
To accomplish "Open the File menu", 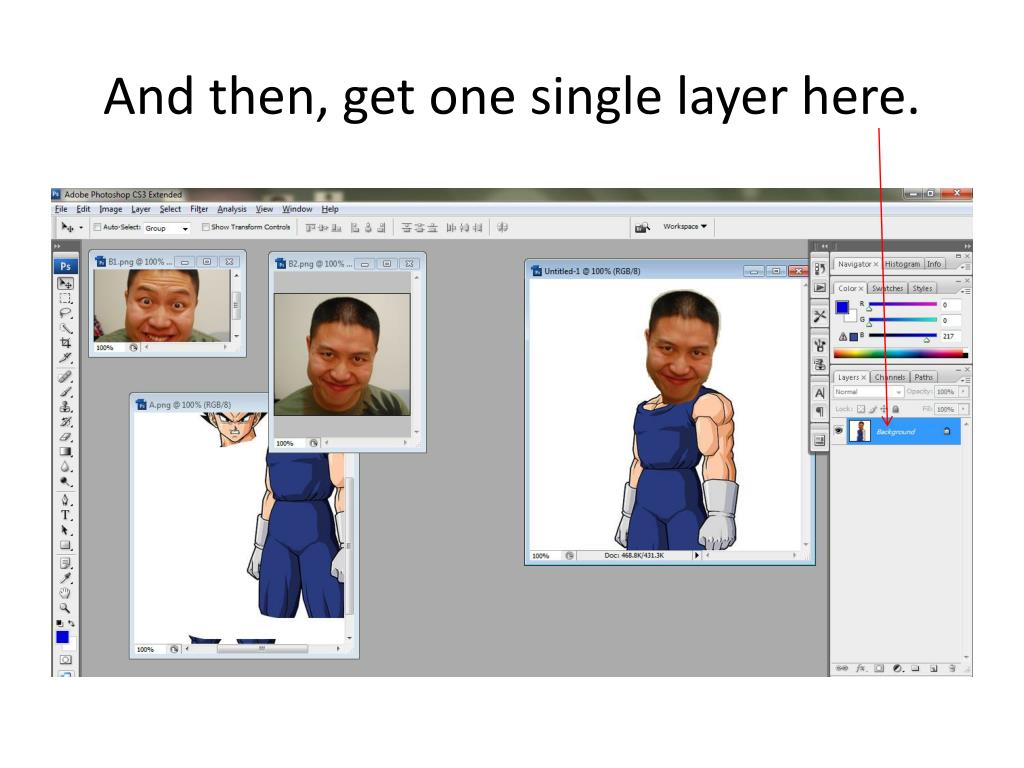I will click(61, 209).
